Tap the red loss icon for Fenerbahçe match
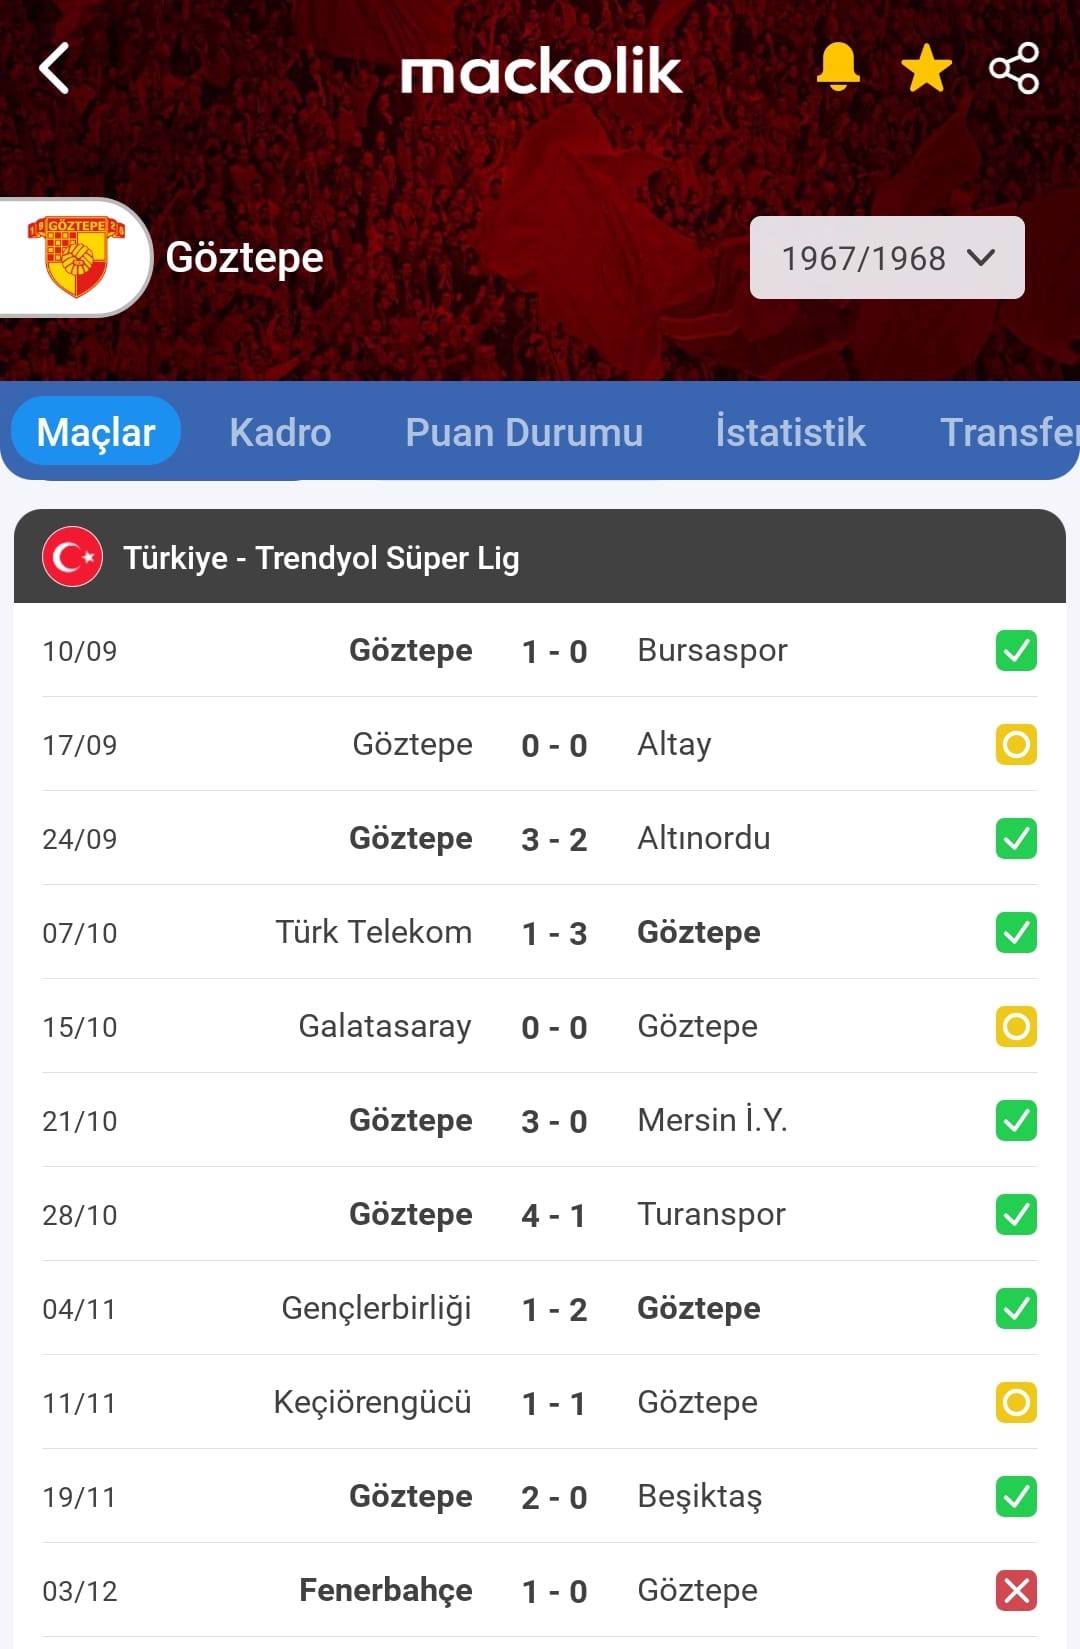1080x1649 pixels. 1016,1591
